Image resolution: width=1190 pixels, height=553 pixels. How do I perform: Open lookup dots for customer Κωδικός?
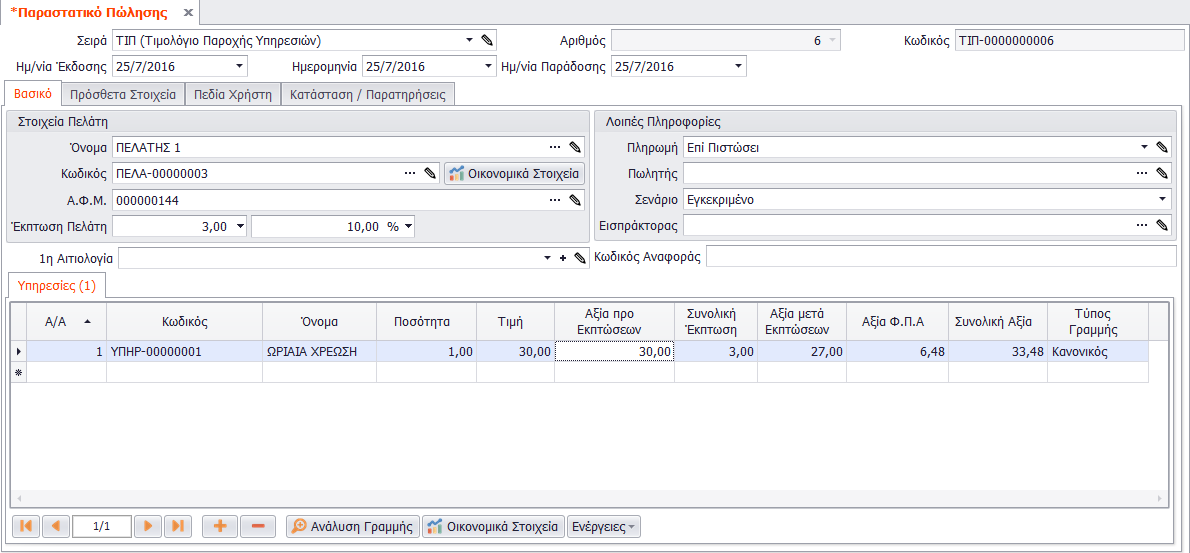pyautogui.click(x=410, y=174)
